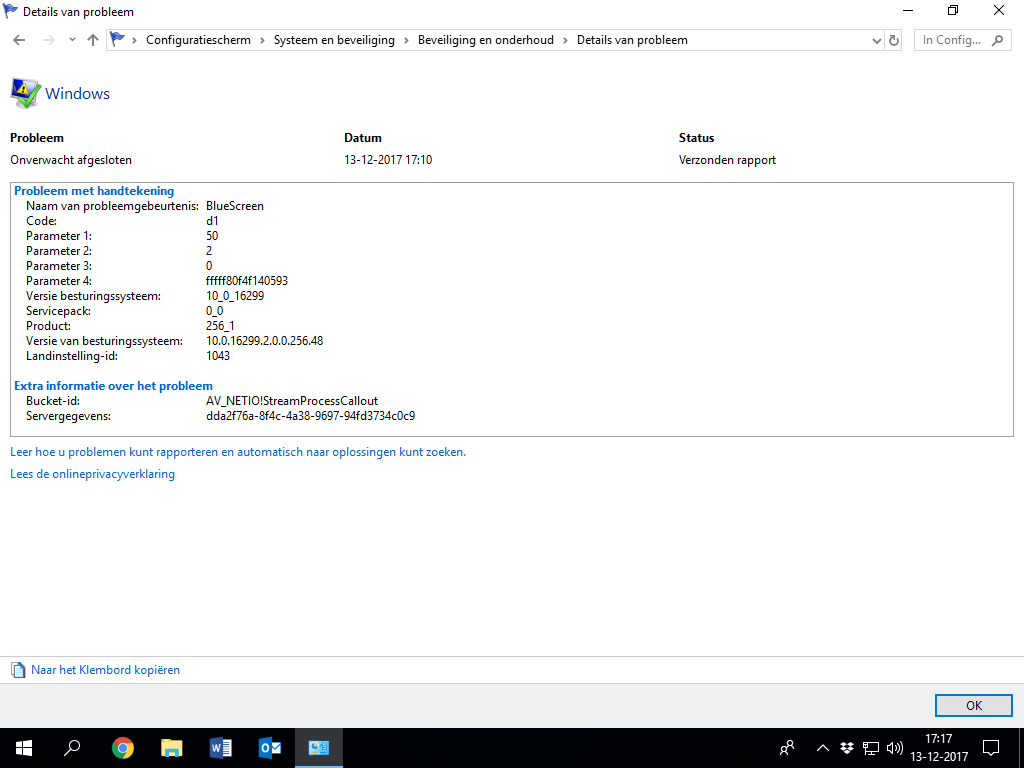Viewport: 1024px width, 768px height.
Task: Open taskbar search magnifier
Action: pos(72,748)
